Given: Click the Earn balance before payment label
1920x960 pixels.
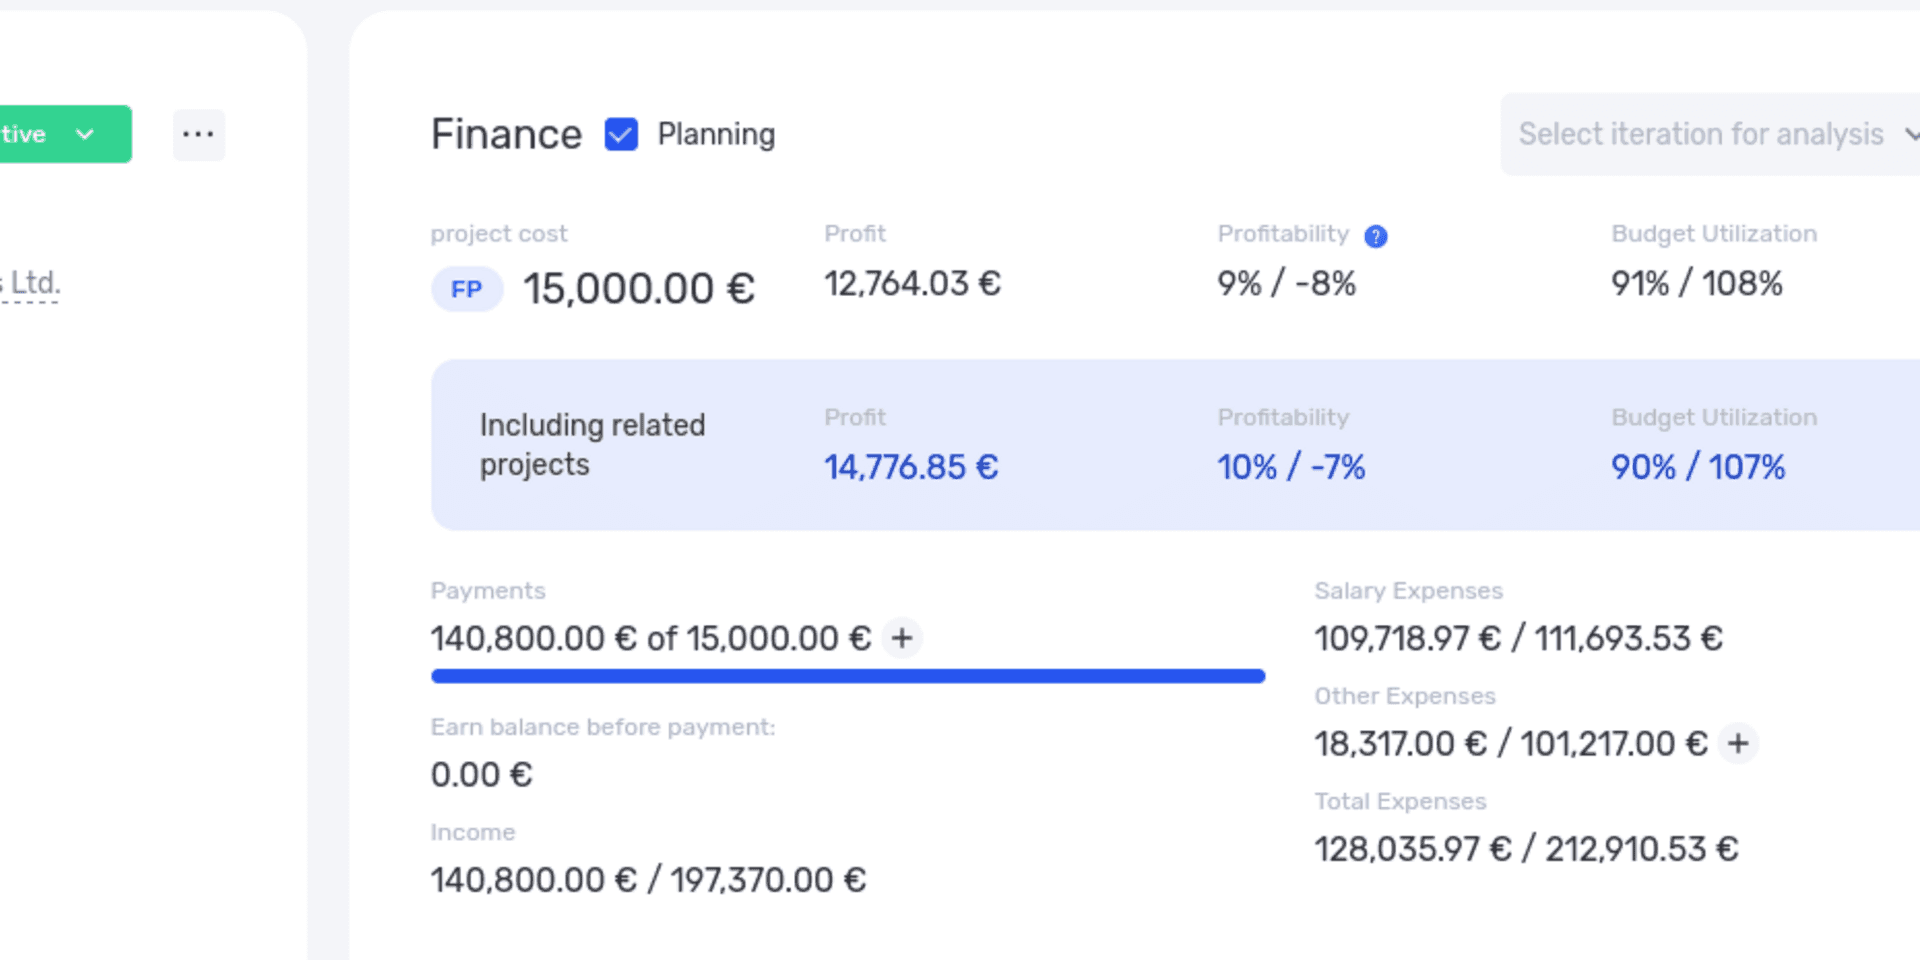Looking at the screenshot, I should 603,727.
